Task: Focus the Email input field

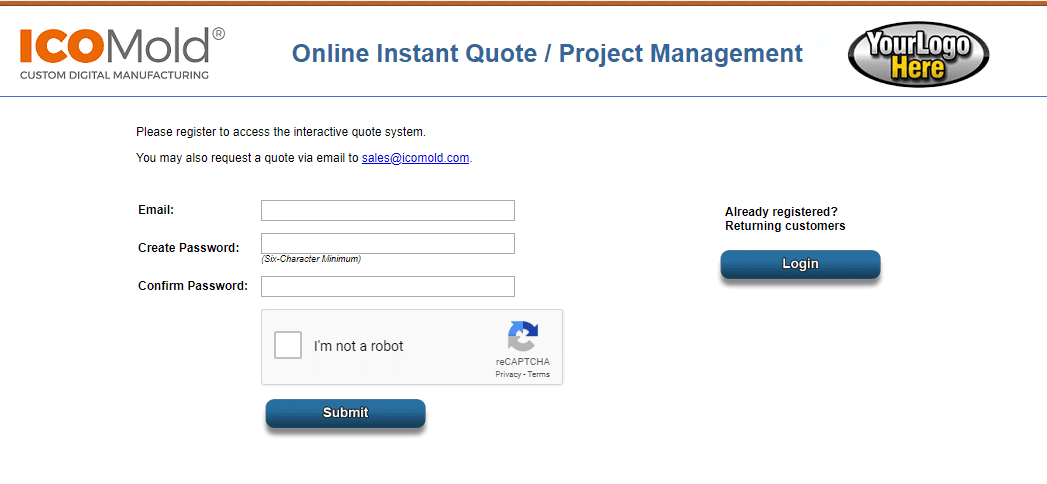Action: pyautogui.click(x=388, y=210)
